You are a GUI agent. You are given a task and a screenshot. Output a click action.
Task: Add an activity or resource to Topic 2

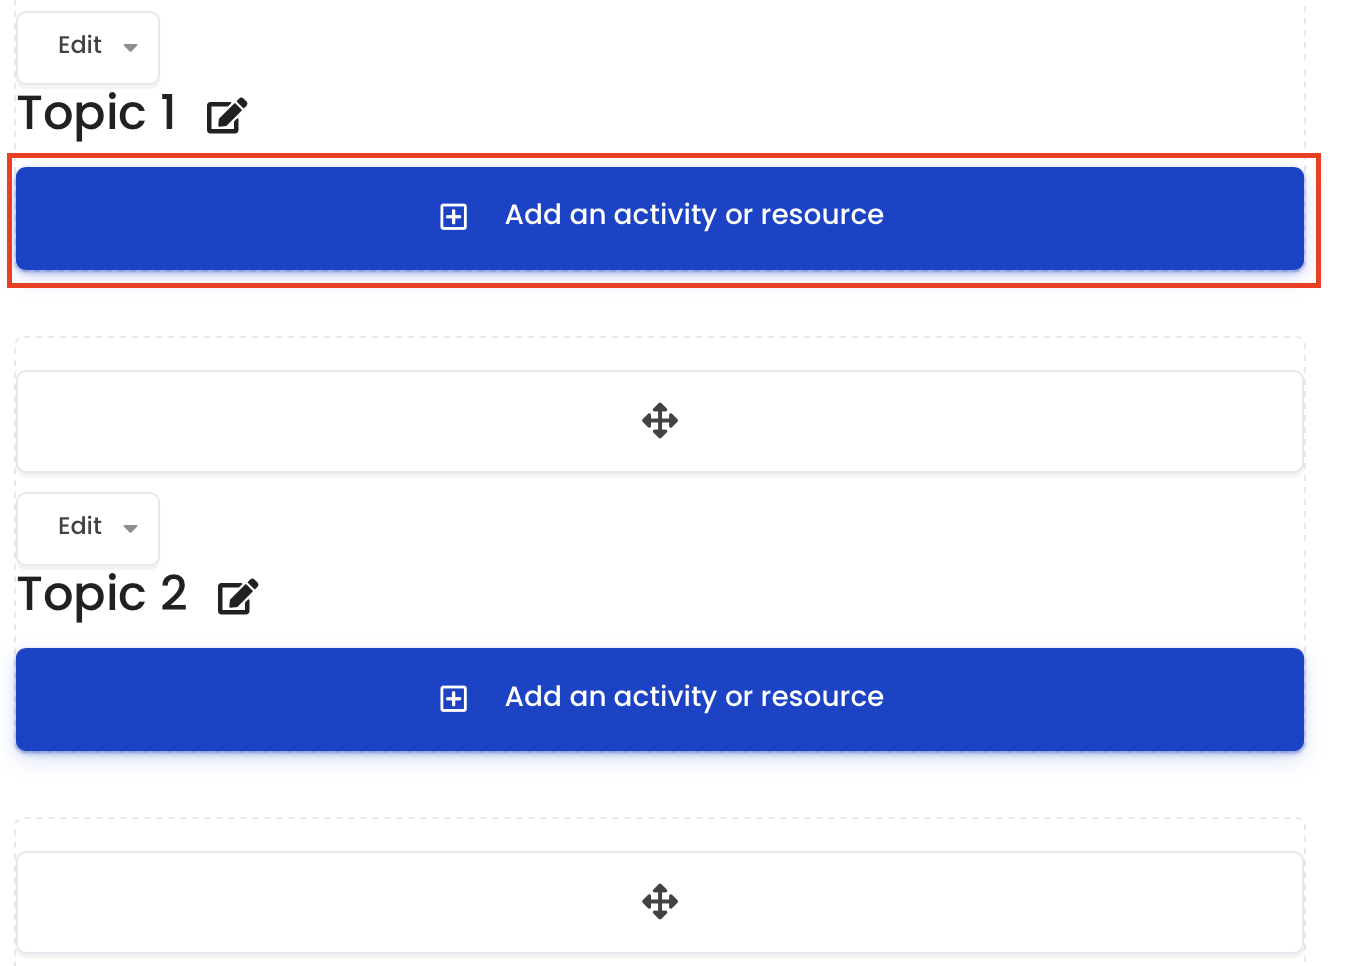click(660, 699)
